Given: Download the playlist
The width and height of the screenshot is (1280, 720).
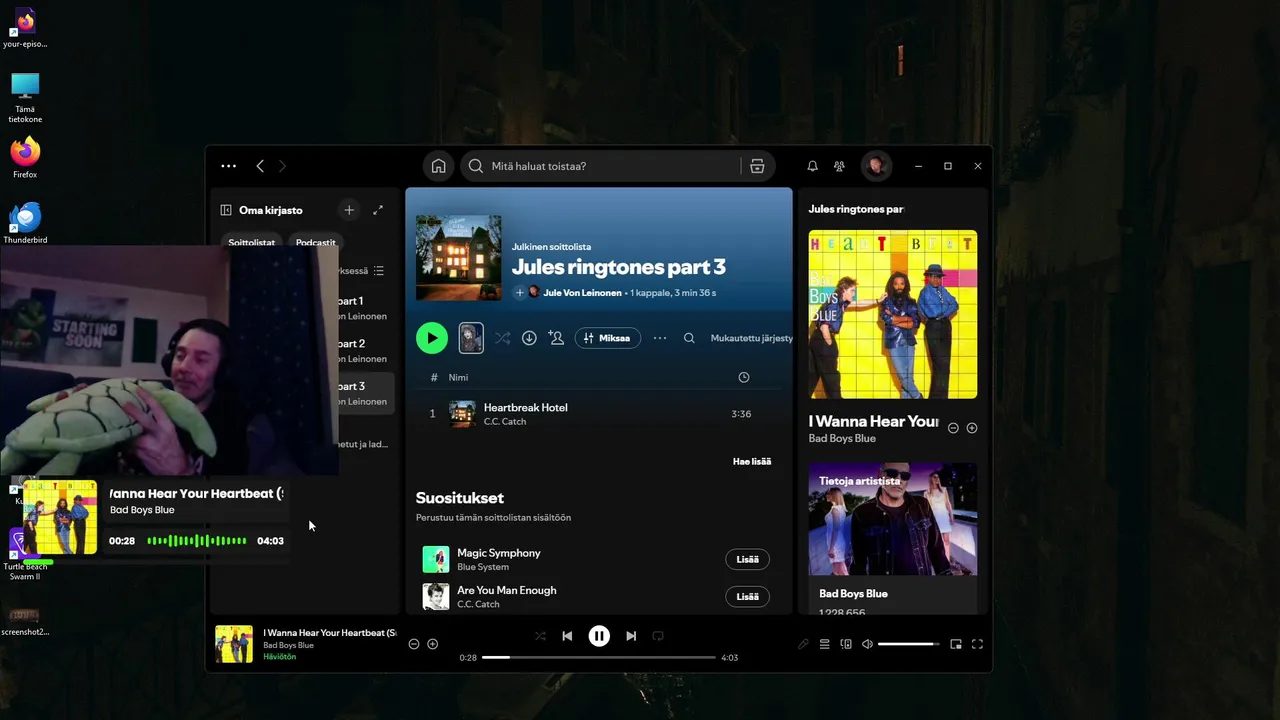Looking at the screenshot, I should (x=529, y=338).
